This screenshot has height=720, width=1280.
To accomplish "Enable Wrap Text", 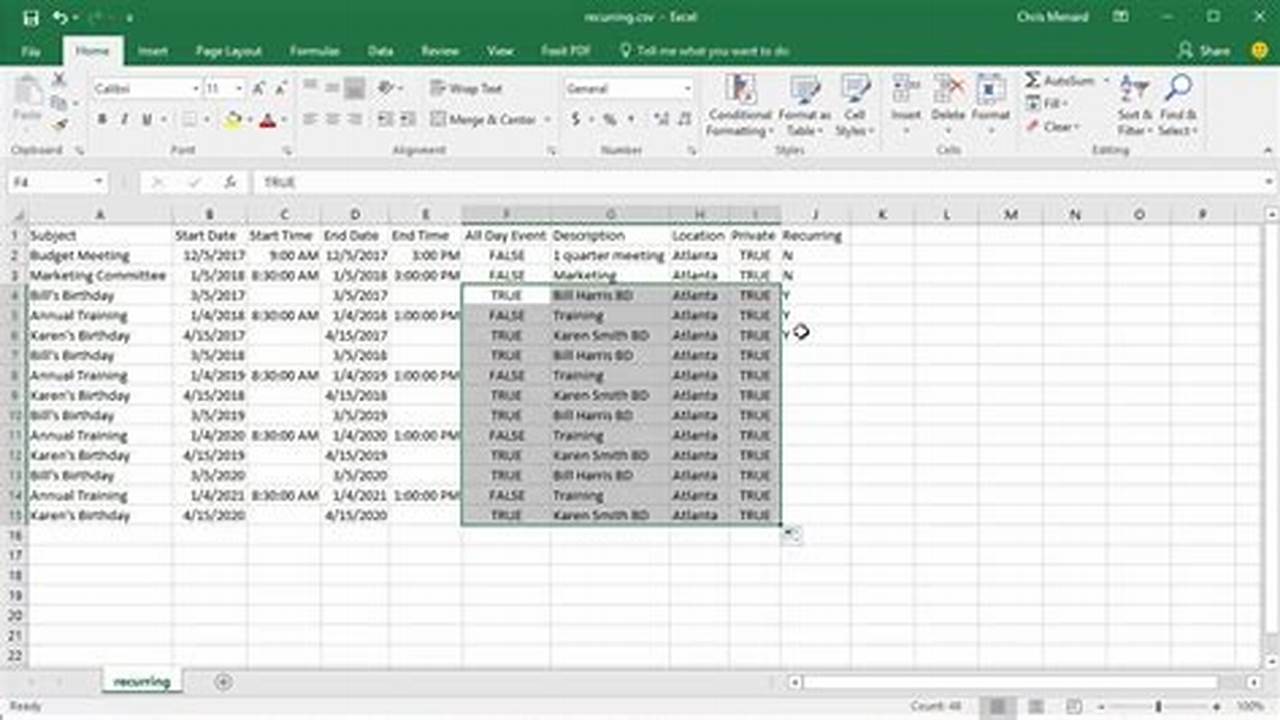I will click(x=466, y=89).
